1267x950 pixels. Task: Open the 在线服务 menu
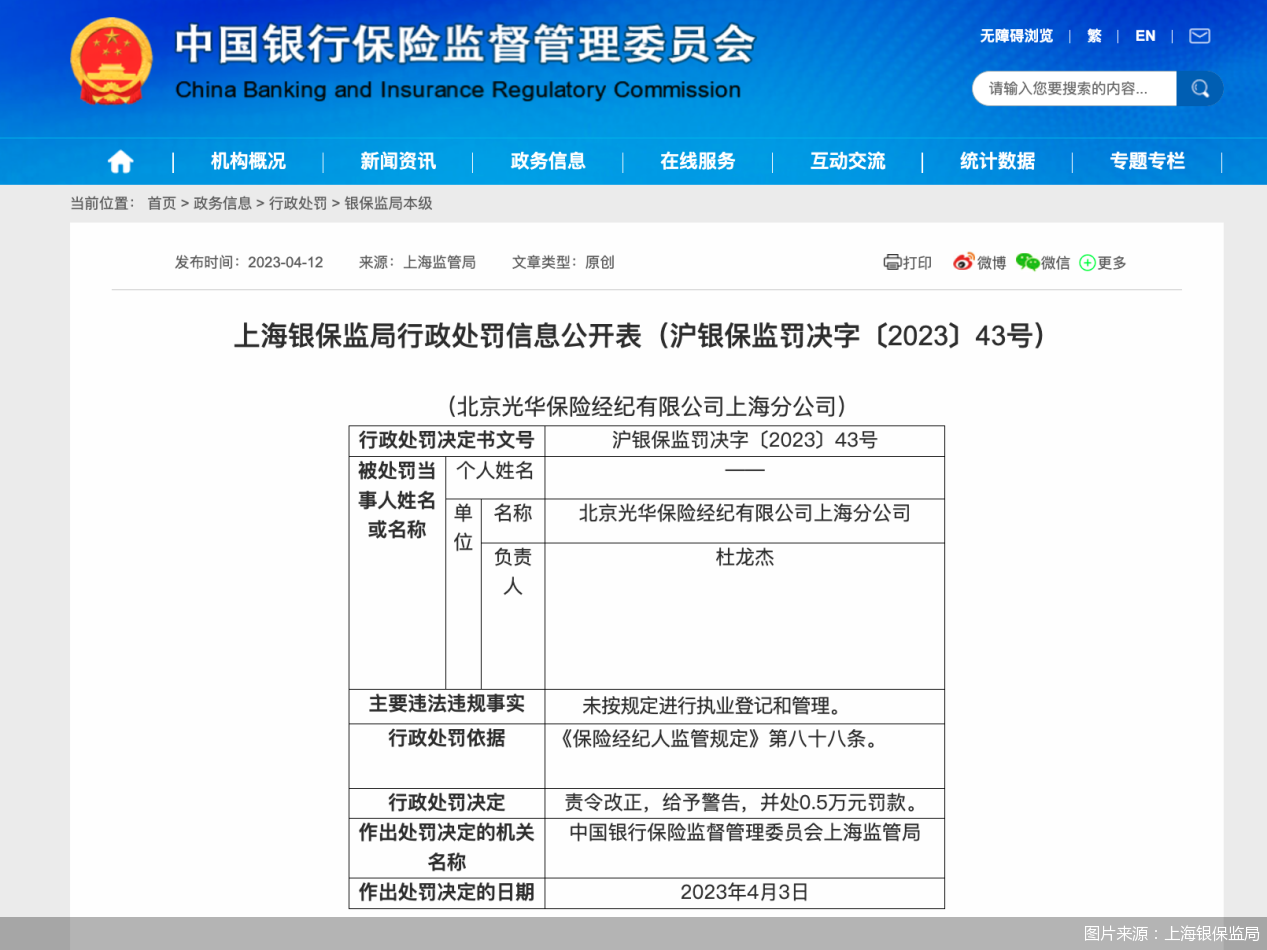coord(698,161)
